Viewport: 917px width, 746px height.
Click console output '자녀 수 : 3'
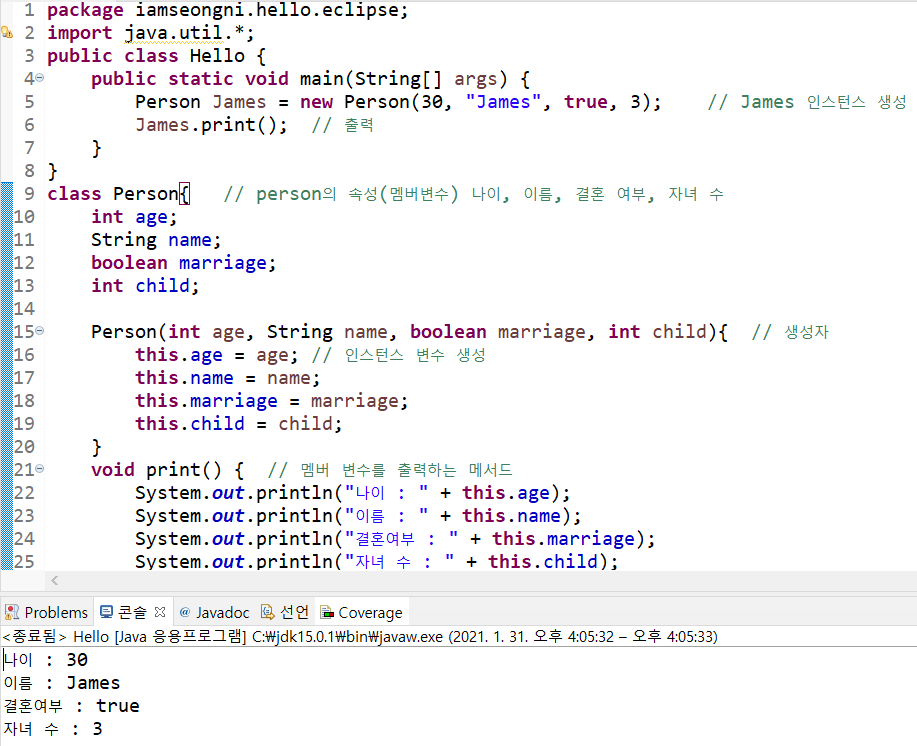coord(53,728)
